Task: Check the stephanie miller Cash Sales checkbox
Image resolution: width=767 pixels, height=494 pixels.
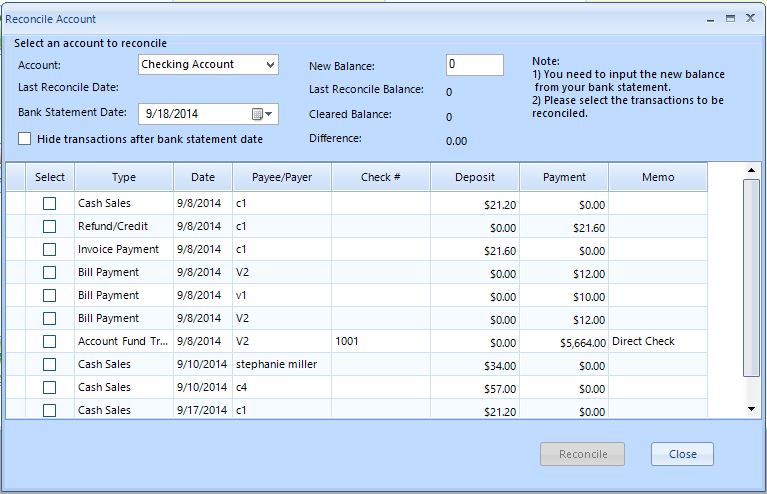Action: [x=49, y=365]
